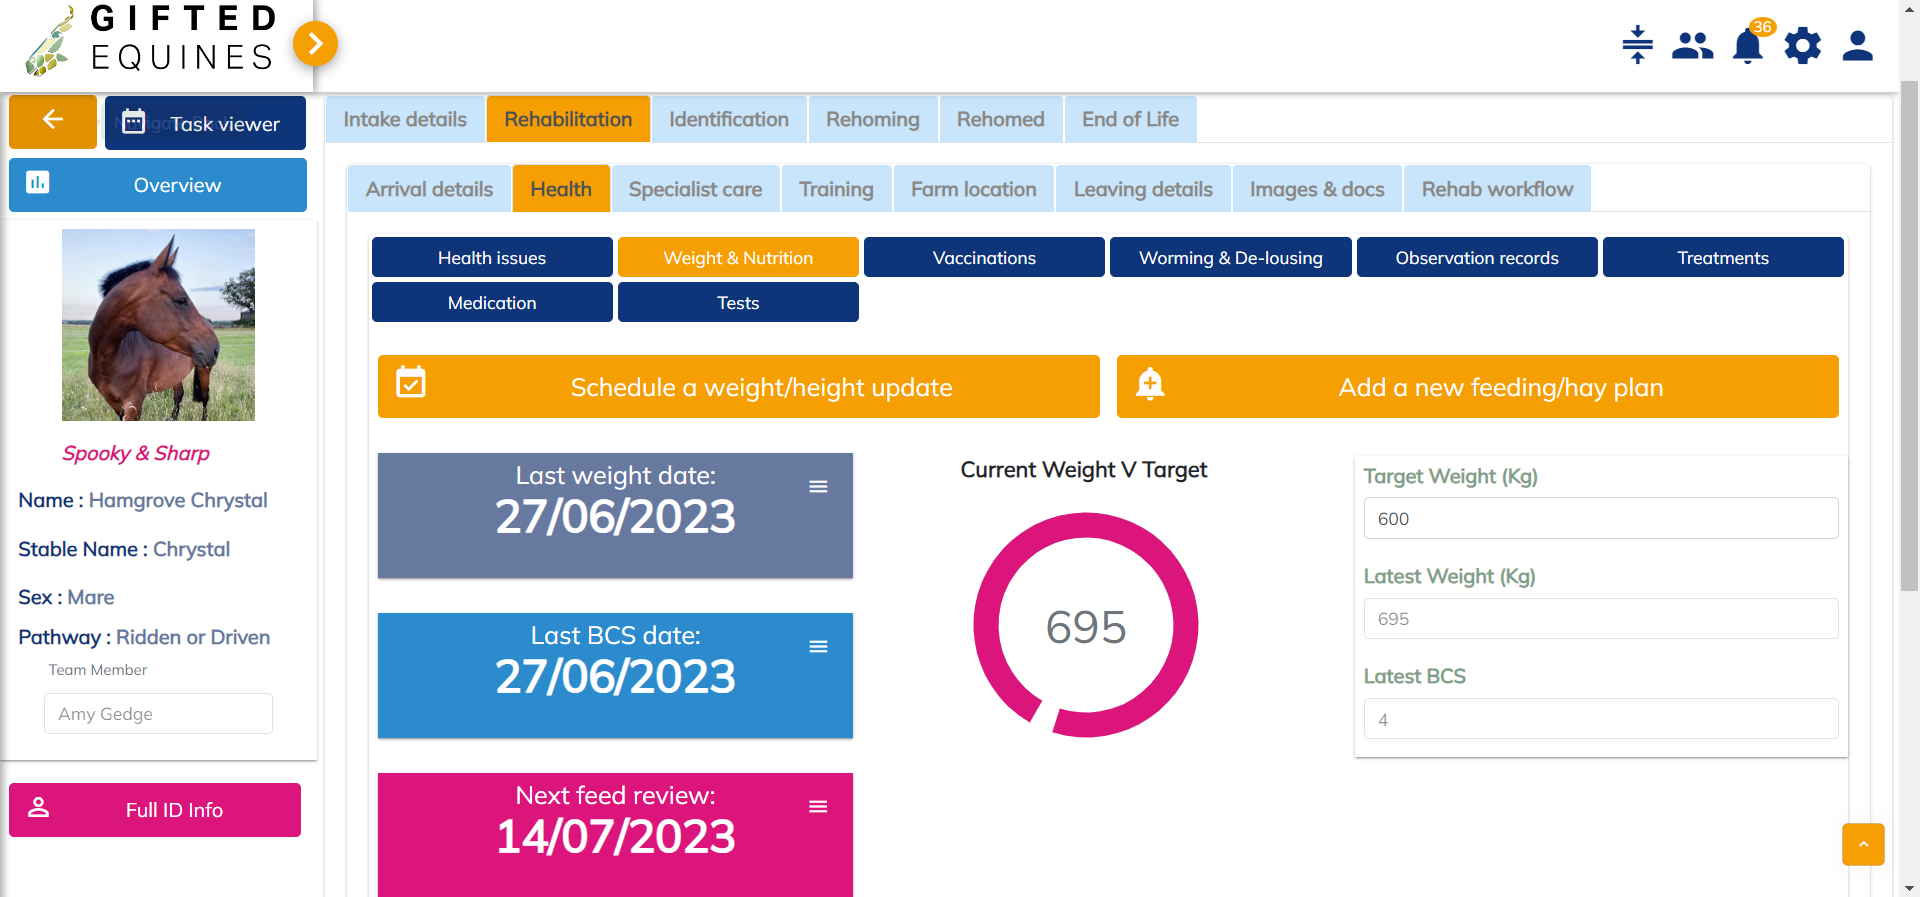Open Last weight date card menu
The height and width of the screenshot is (897, 1920).
click(x=818, y=487)
